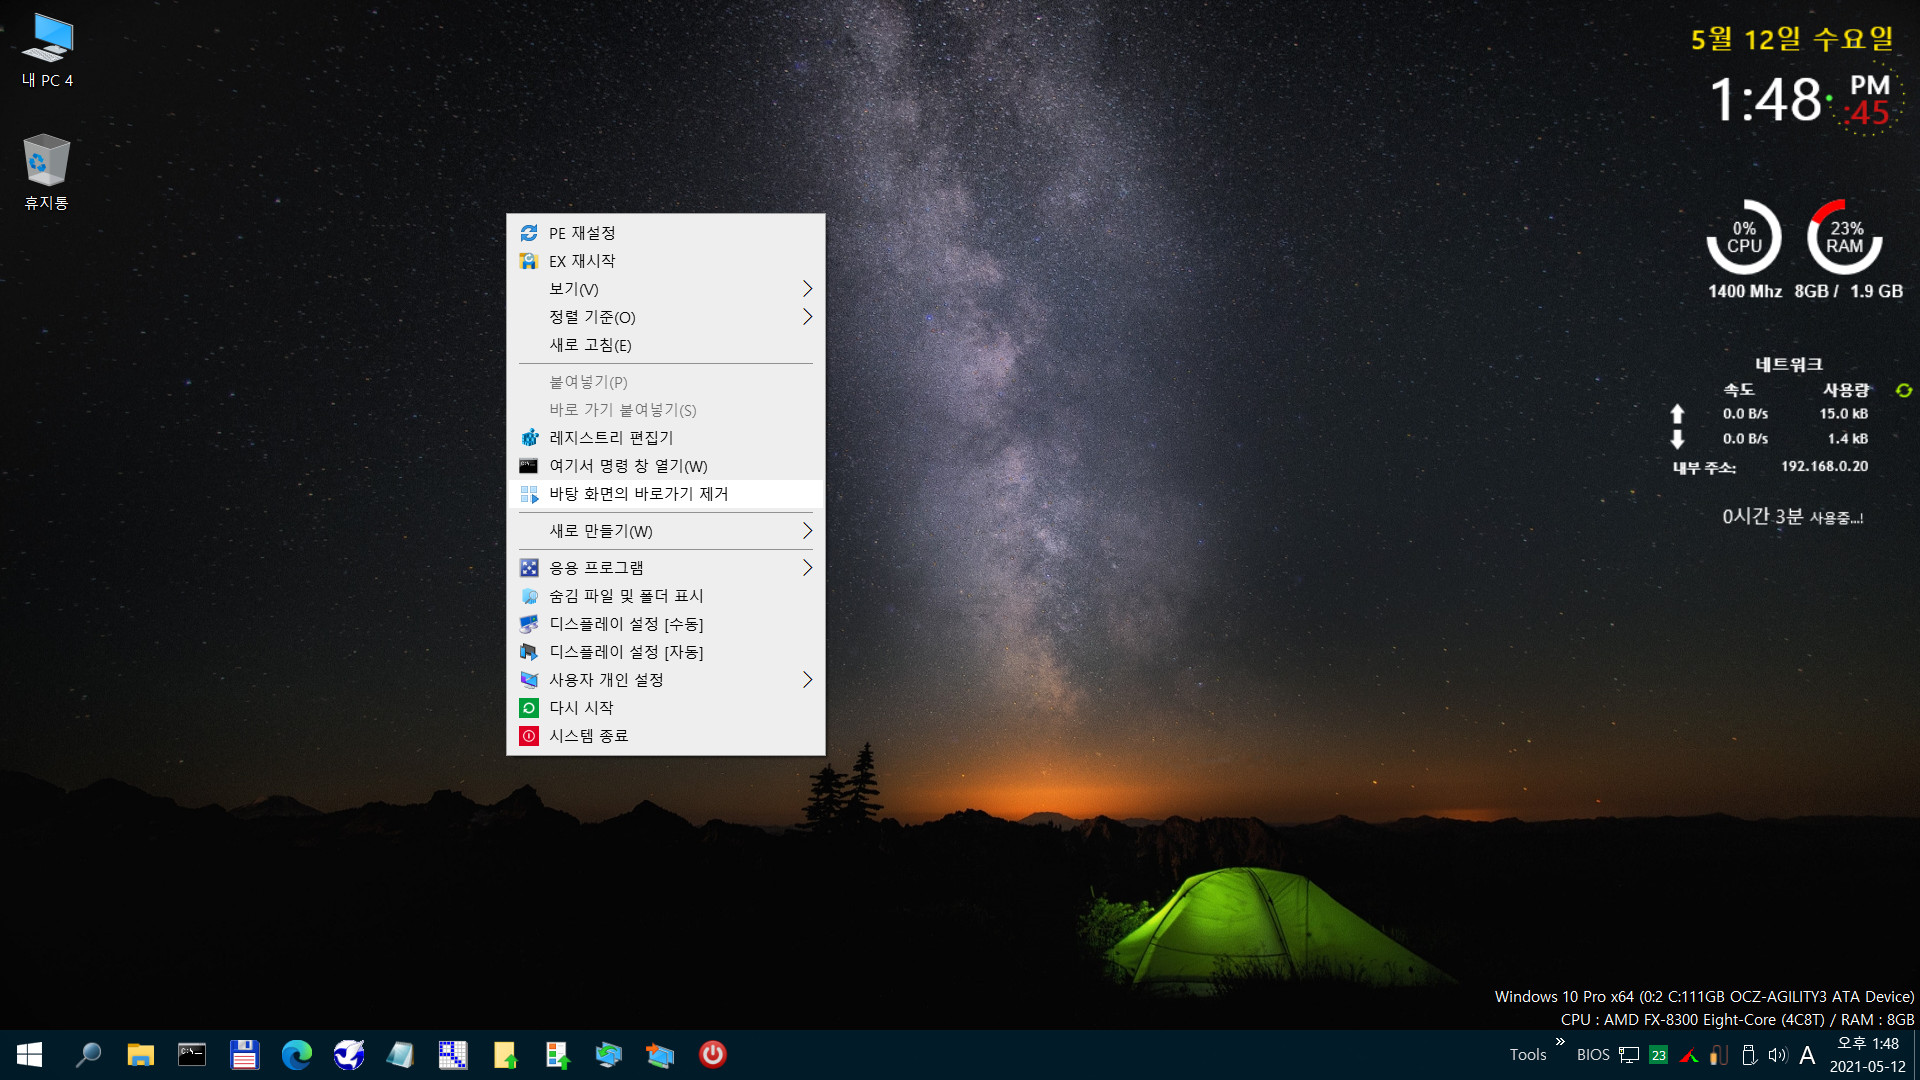Click the registry editor cube icon
The height and width of the screenshot is (1080, 1920).
click(x=529, y=438)
